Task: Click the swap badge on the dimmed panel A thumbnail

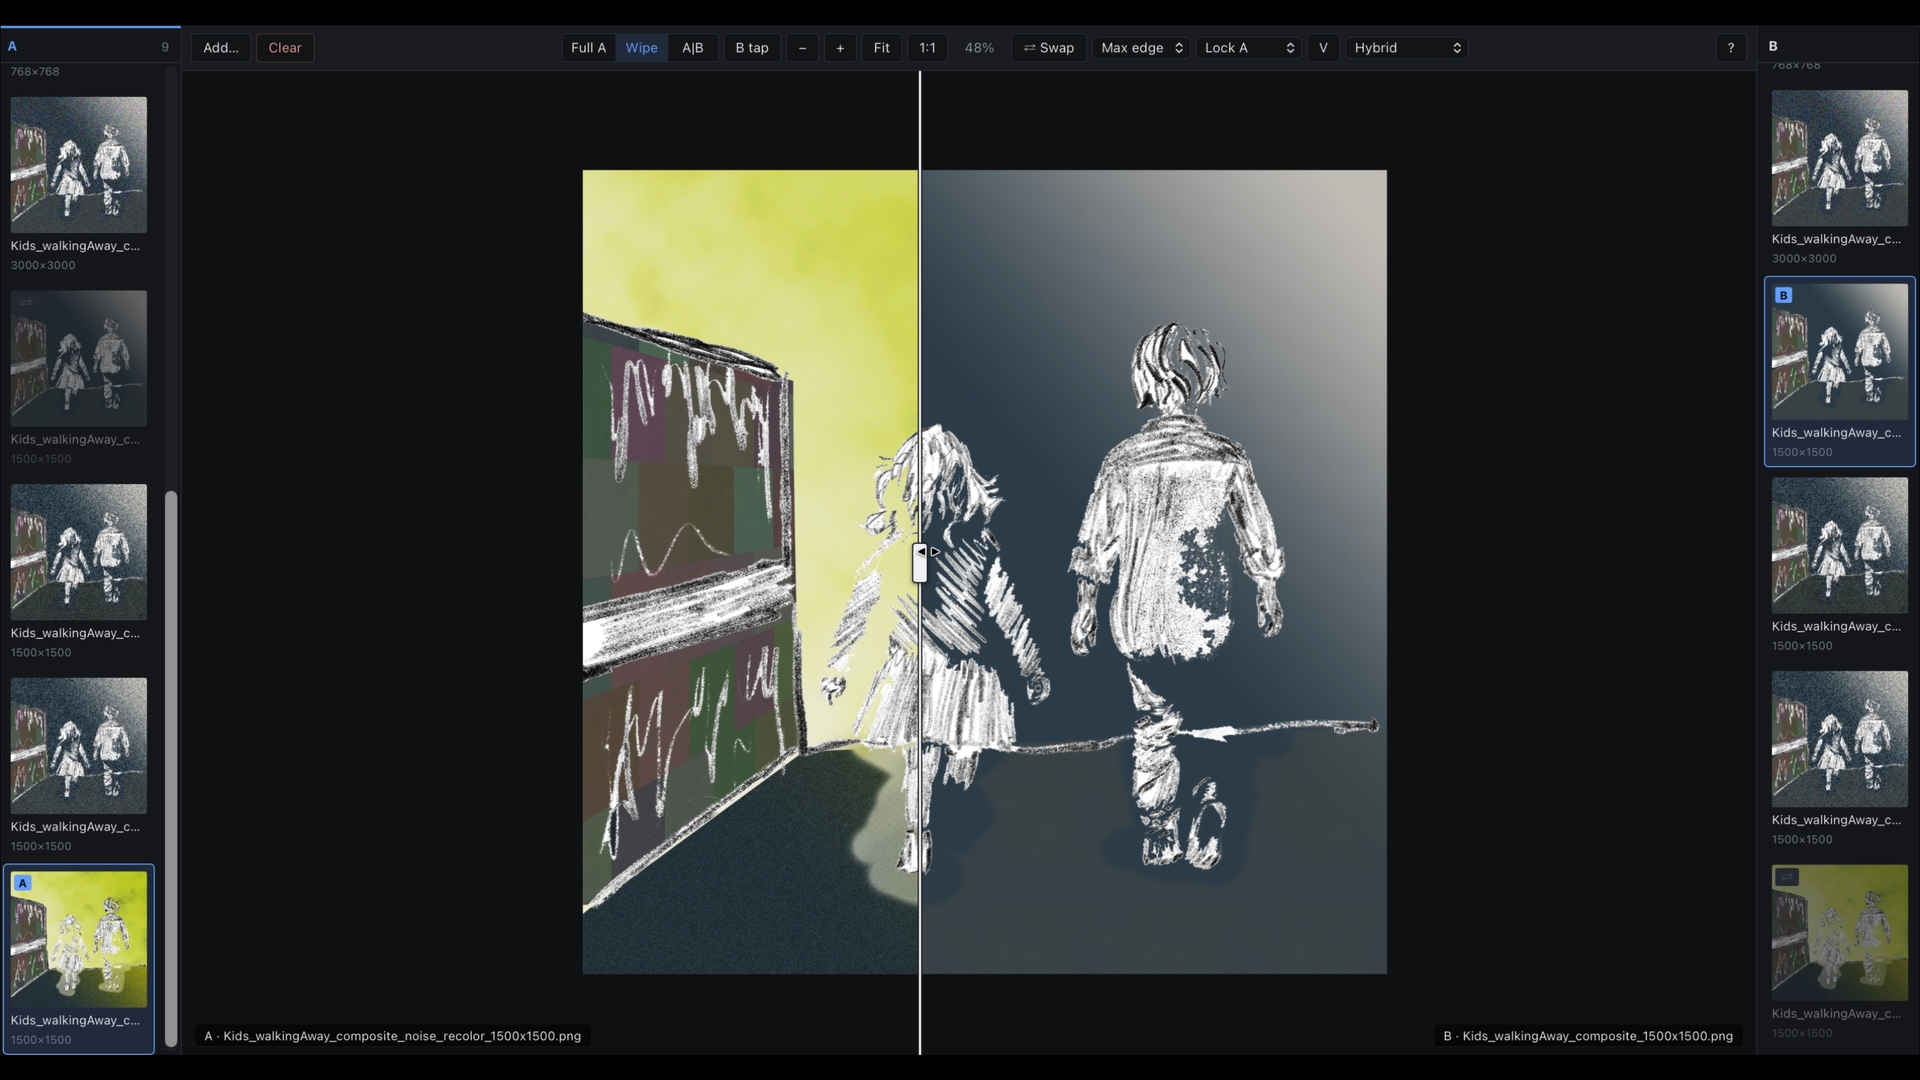Action: (26, 302)
